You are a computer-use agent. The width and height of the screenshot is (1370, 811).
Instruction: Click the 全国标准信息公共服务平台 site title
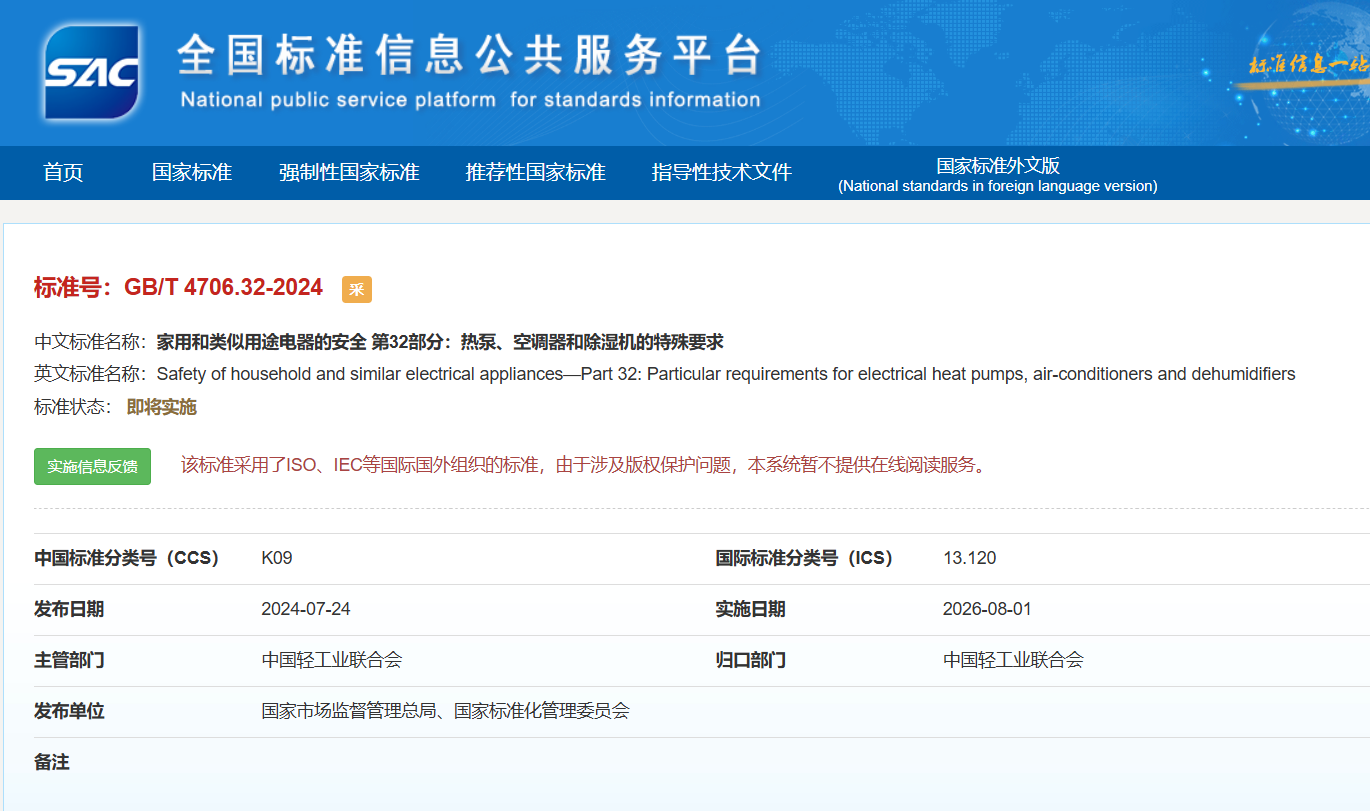tap(470, 55)
